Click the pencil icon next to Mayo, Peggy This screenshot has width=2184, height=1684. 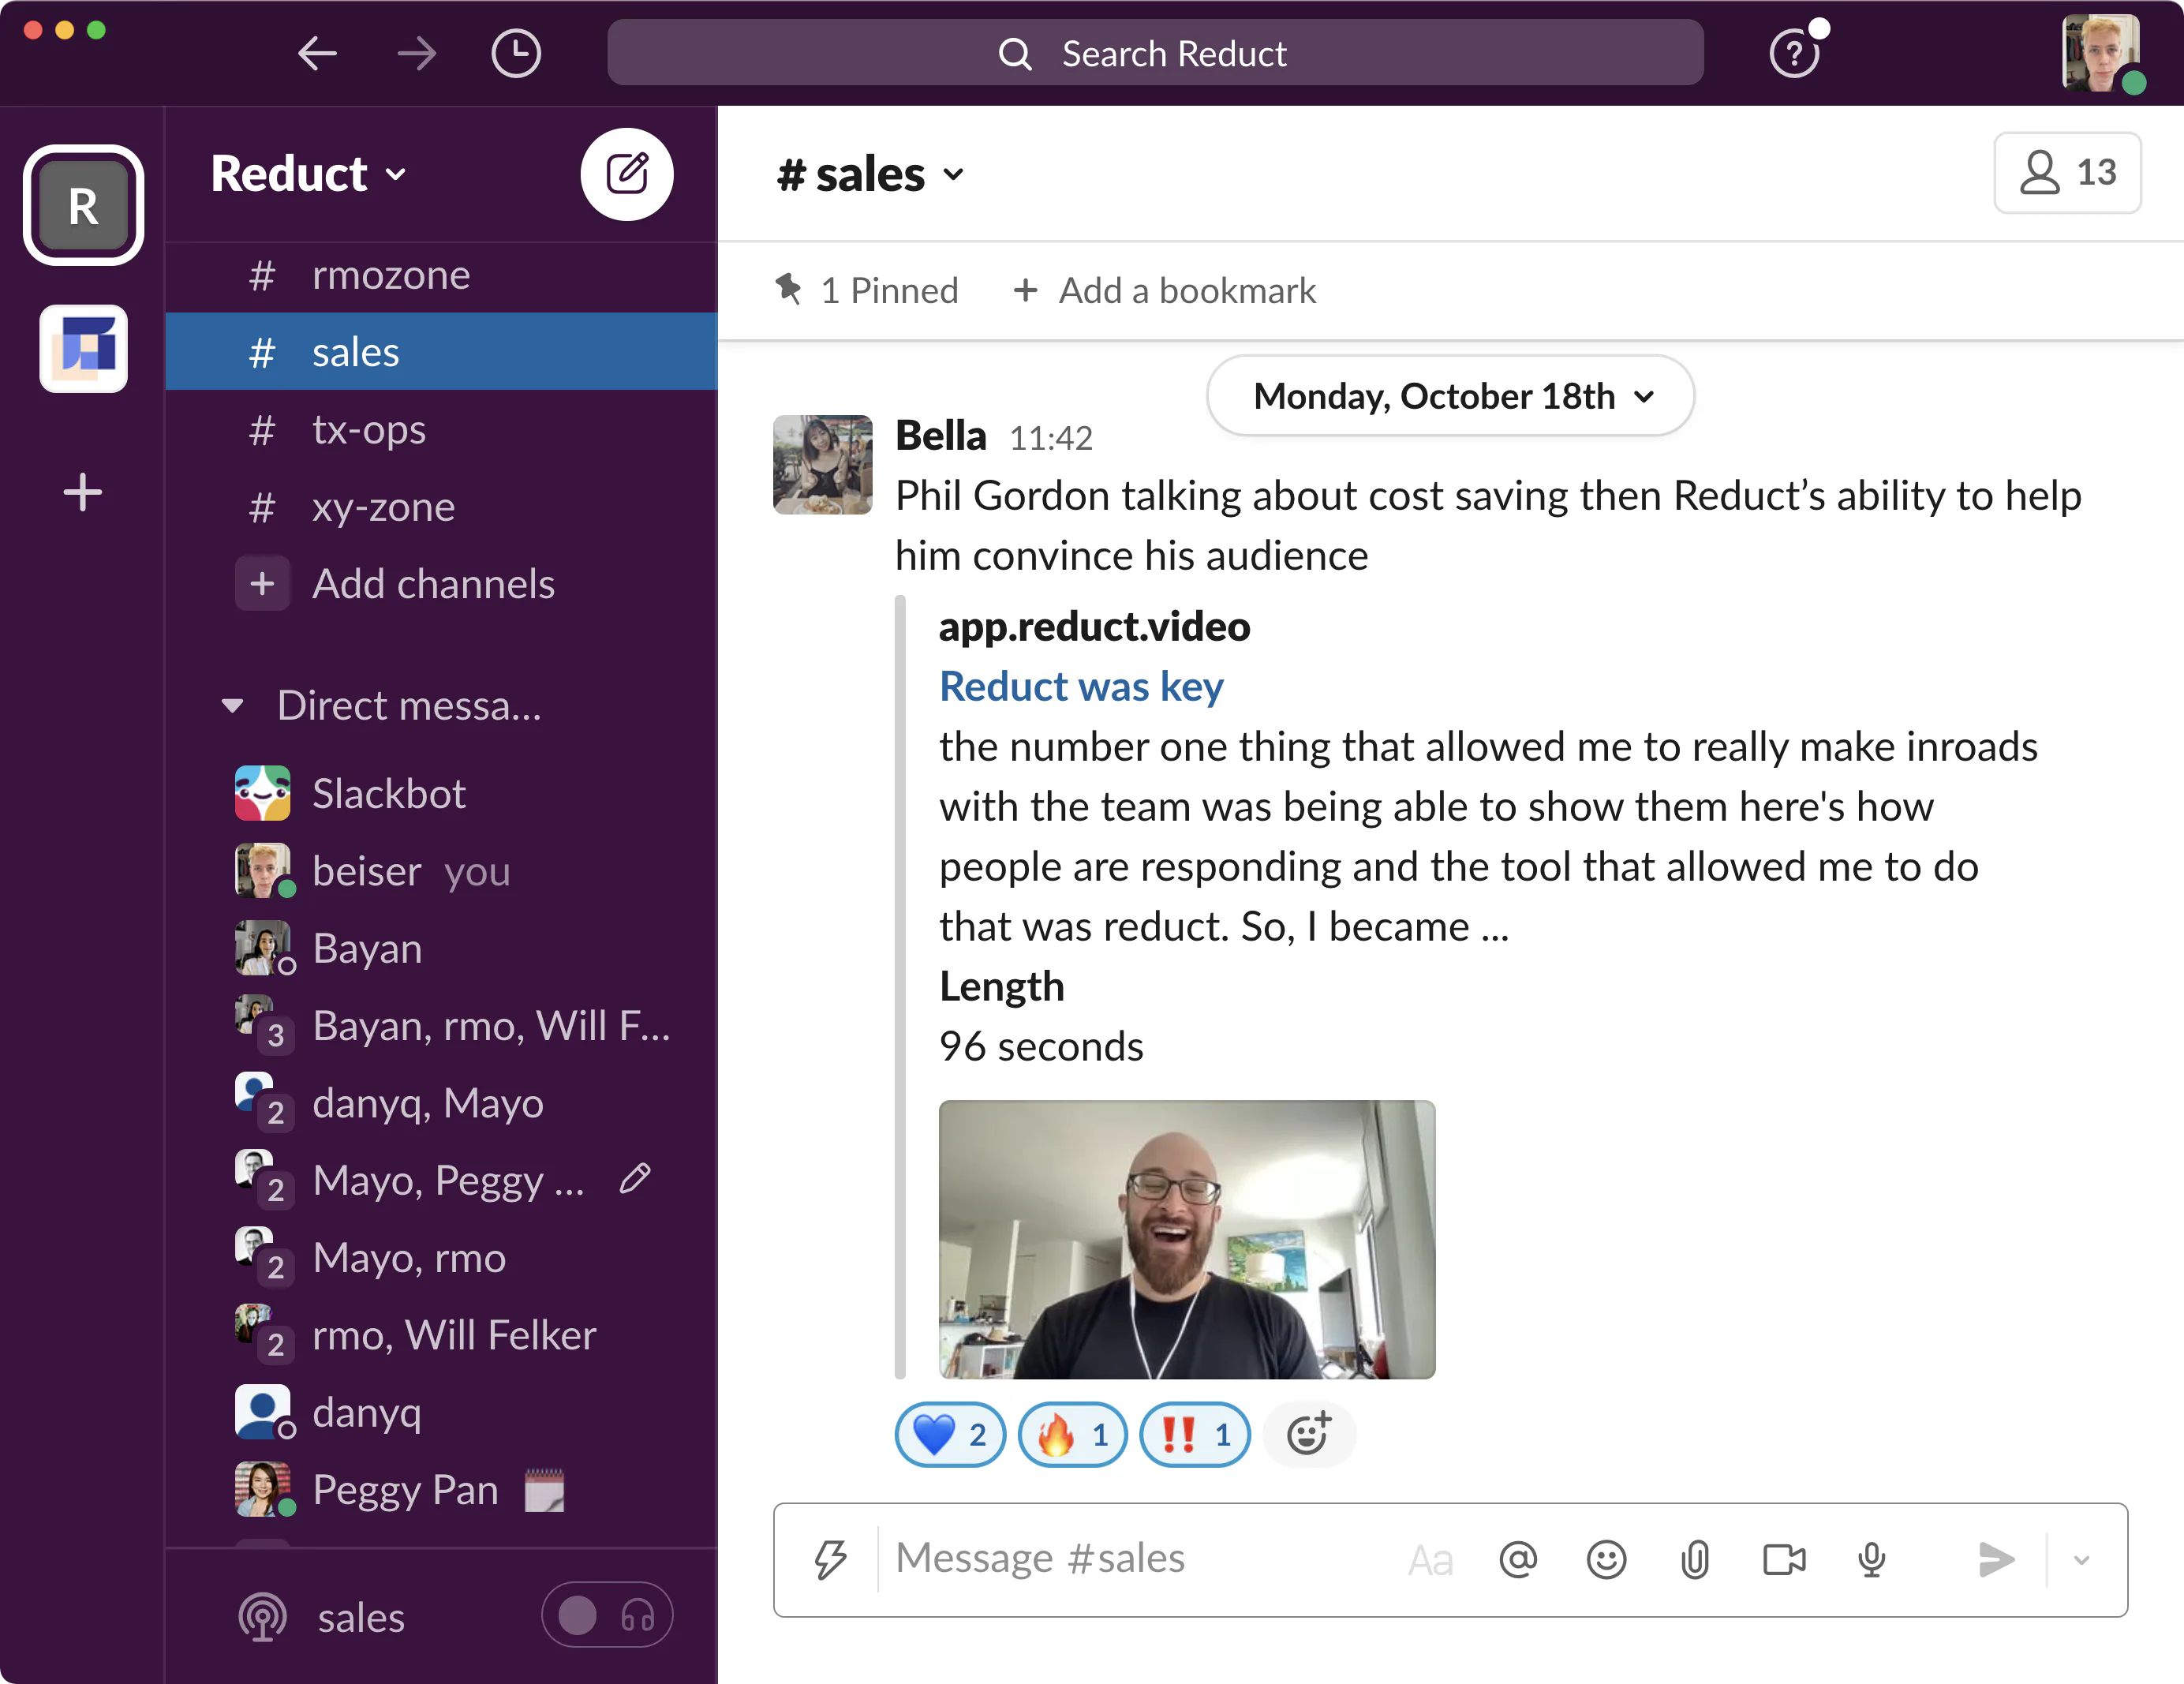tap(635, 1179)
